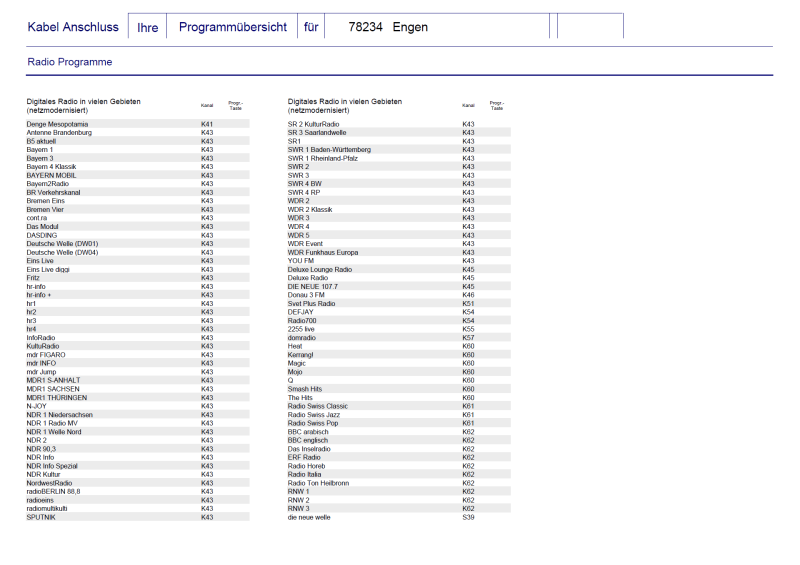Click the 'Radio Programme' section title
Image resolution: width=800 pixels, height=565 pixels.
tap(70, 62)
